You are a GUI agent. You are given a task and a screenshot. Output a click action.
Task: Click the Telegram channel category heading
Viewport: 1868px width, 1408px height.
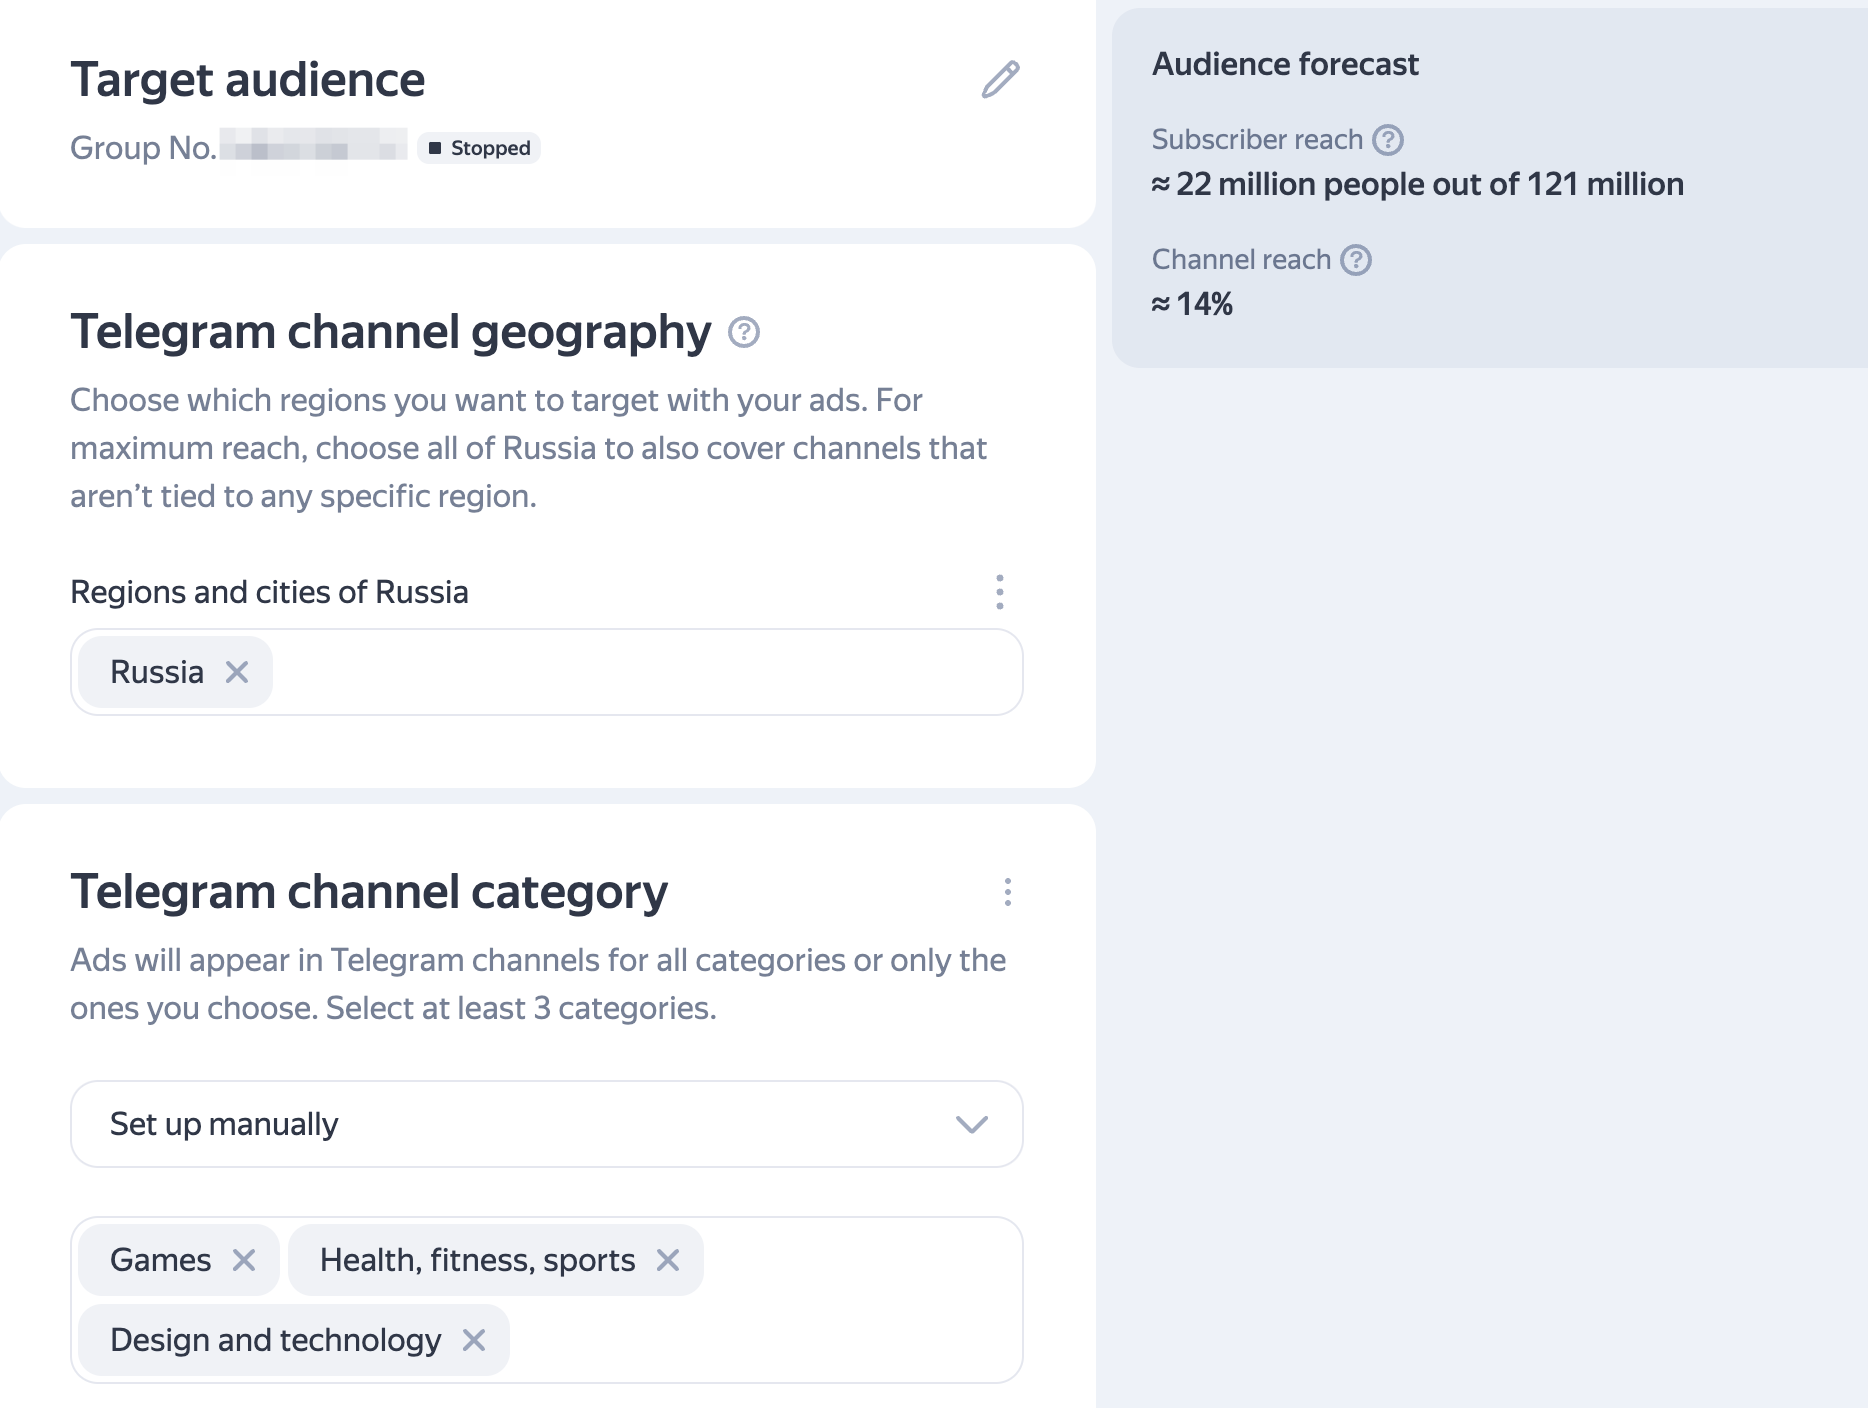[369, 892]
